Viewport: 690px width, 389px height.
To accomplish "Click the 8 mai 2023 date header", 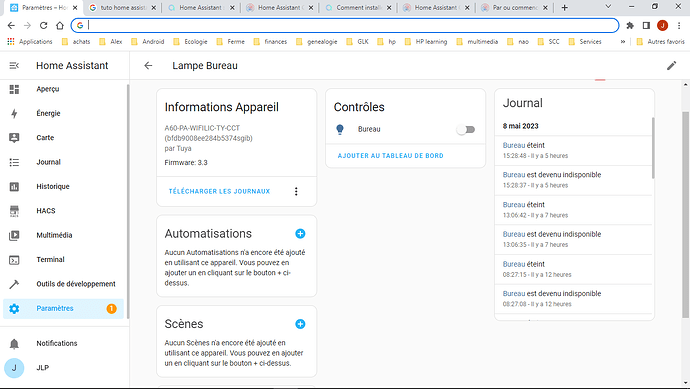I will (x=521, y=126).
